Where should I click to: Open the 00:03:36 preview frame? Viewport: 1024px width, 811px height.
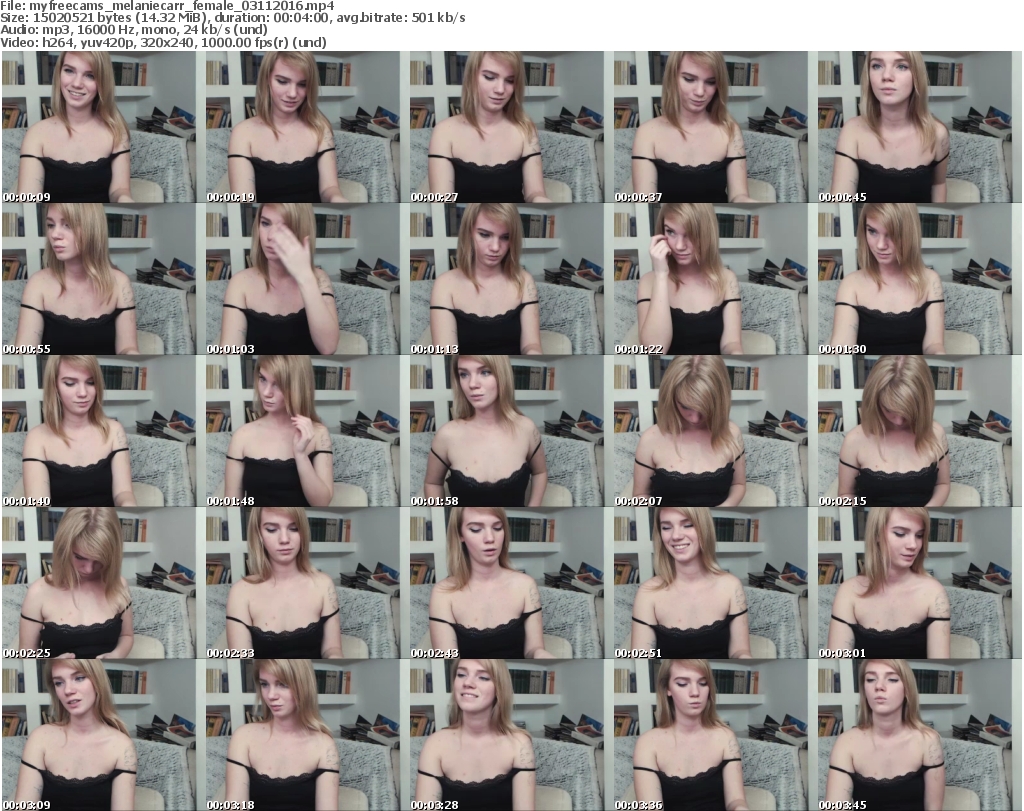pyautogui.click(x=711, y=735)
